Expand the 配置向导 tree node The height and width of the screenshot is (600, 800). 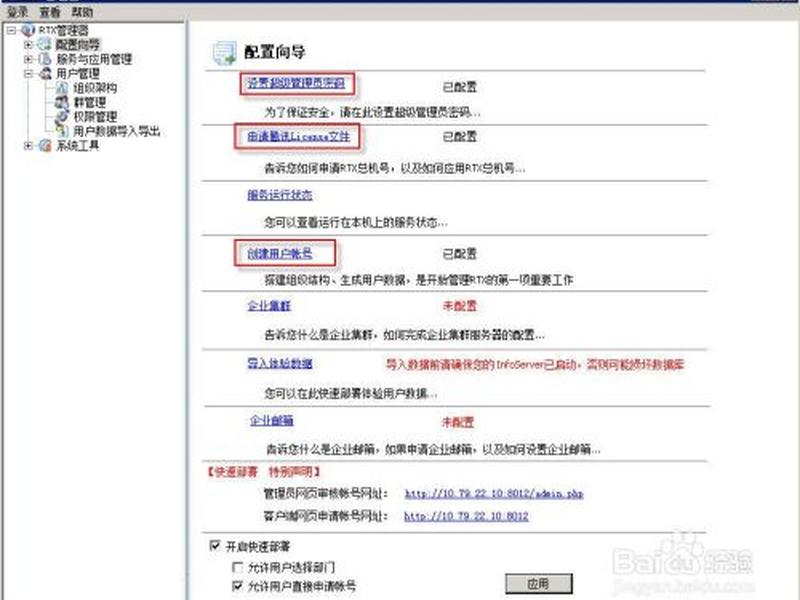28,45
